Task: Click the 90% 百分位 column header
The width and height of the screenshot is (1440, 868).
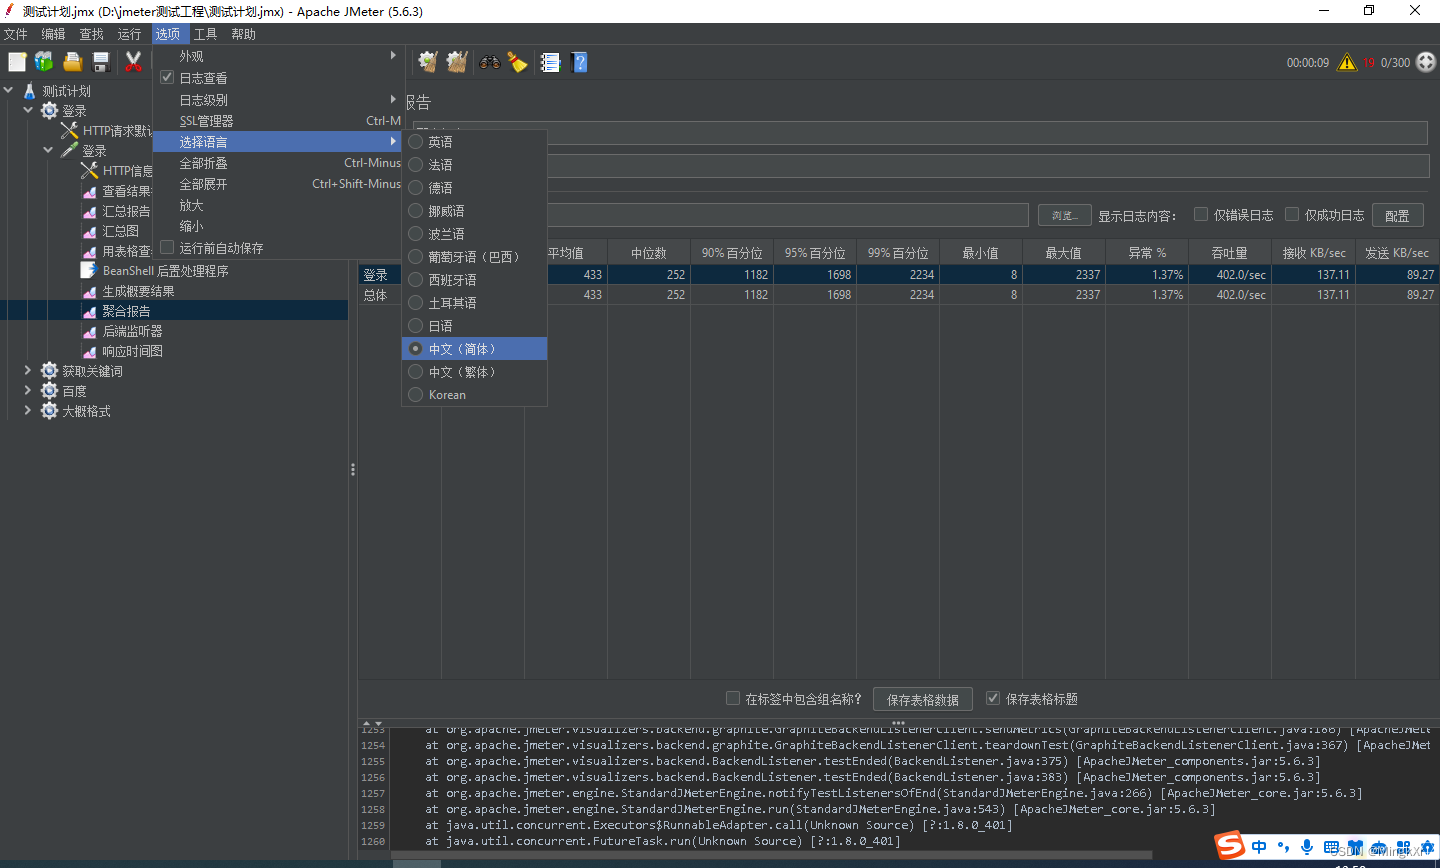Action: coord(732,253)
